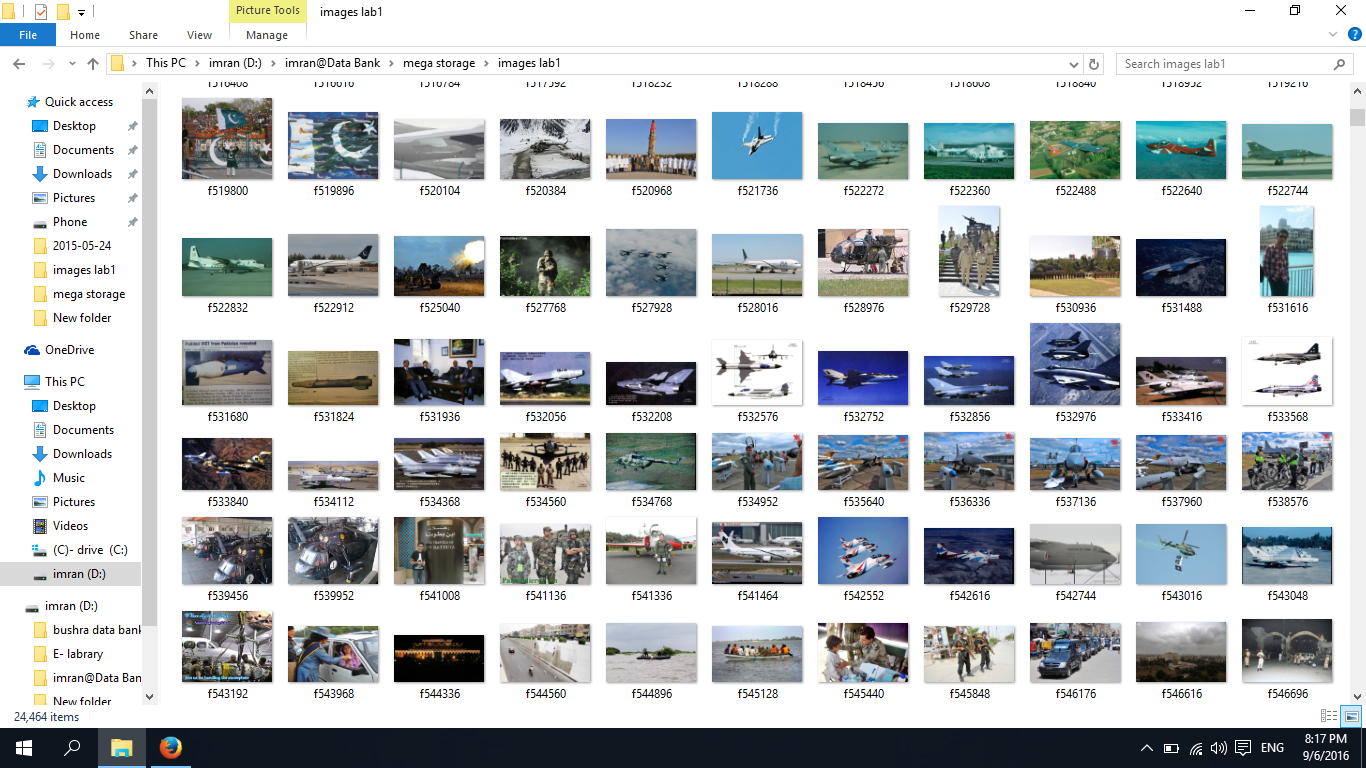The height and width of the screenshot is (768, 1366).
Task: Switch to the Share ribbon tab
Action: [143, 35]
